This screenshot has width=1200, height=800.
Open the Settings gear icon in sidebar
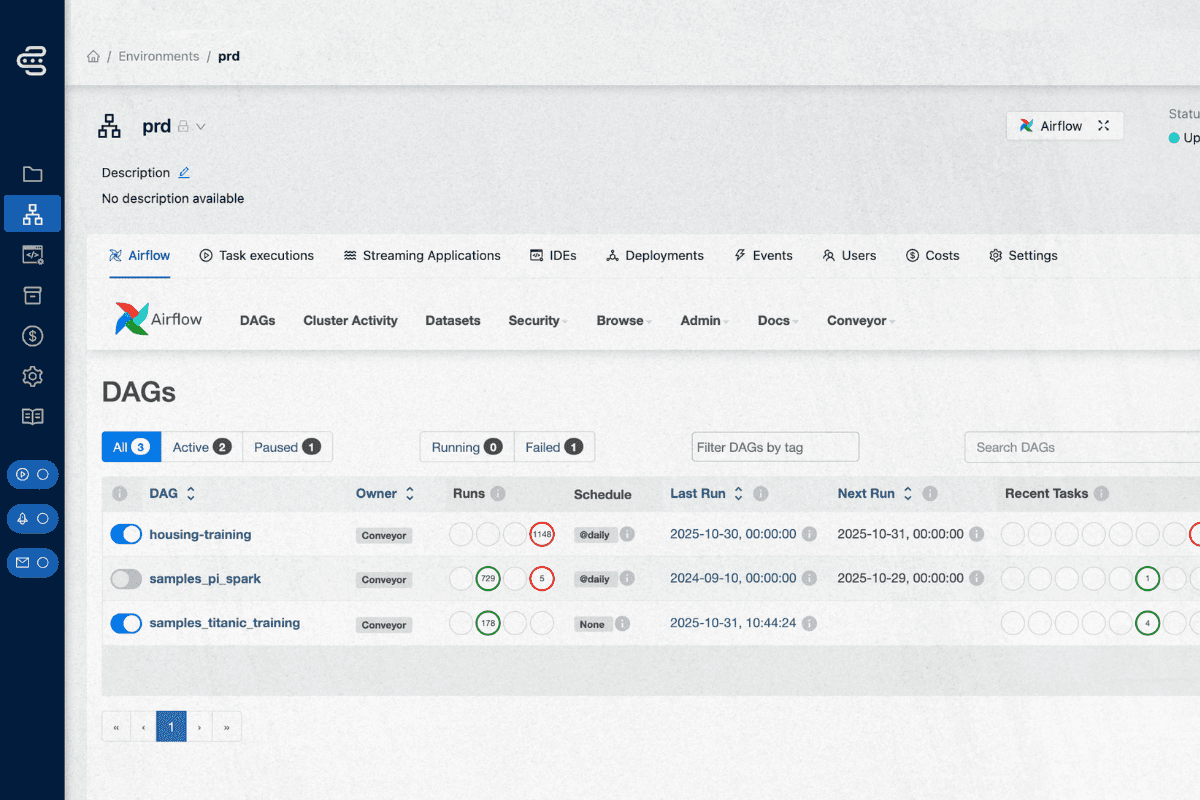32,376
